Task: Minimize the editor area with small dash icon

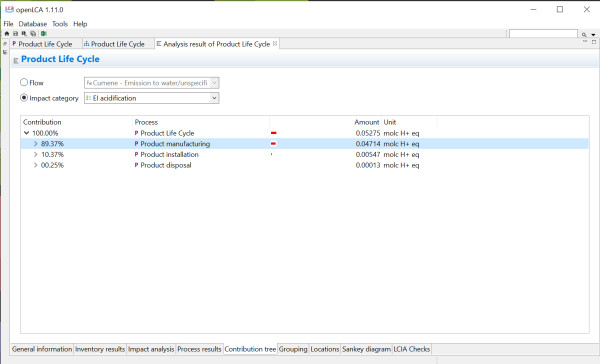Action: pyautogui.click(x=585, y=41)
